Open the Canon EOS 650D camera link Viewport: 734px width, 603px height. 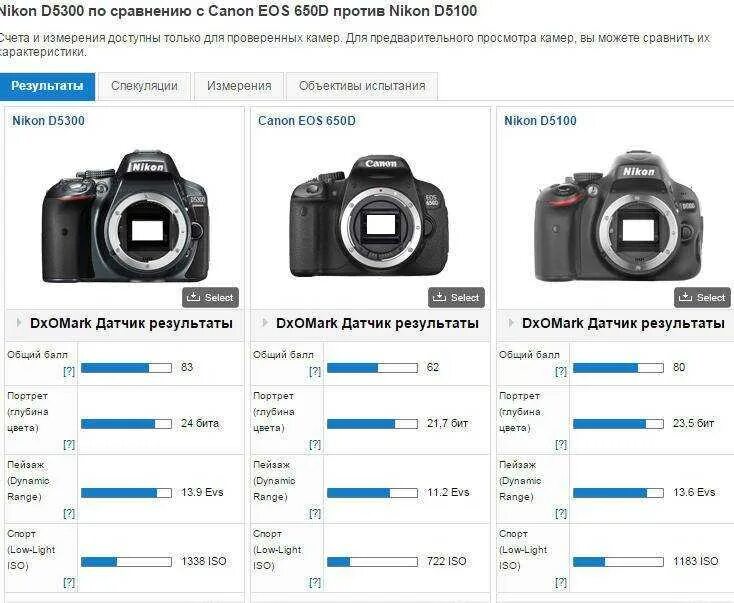(x=307, y=121)
